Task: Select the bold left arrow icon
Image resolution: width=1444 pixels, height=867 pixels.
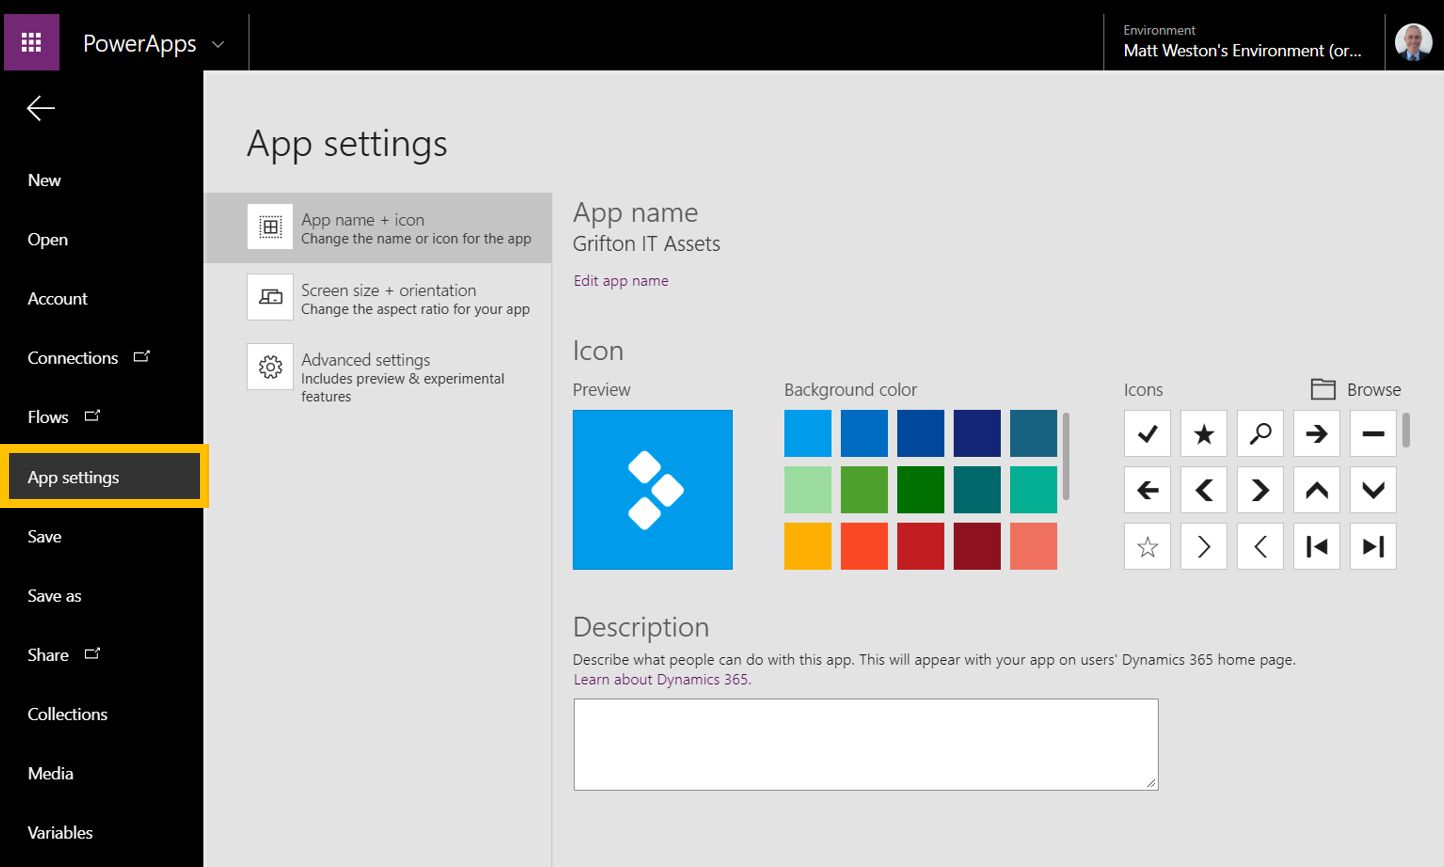Action: 1147,490
